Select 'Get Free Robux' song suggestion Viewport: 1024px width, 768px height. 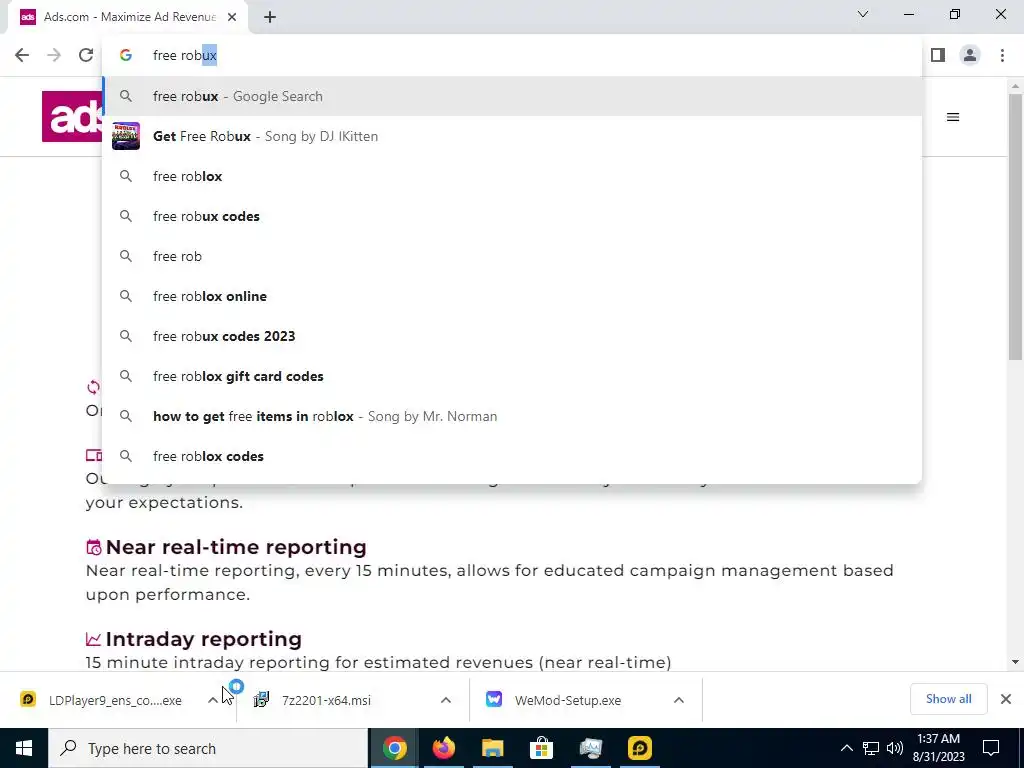click(x=513, y=136)
